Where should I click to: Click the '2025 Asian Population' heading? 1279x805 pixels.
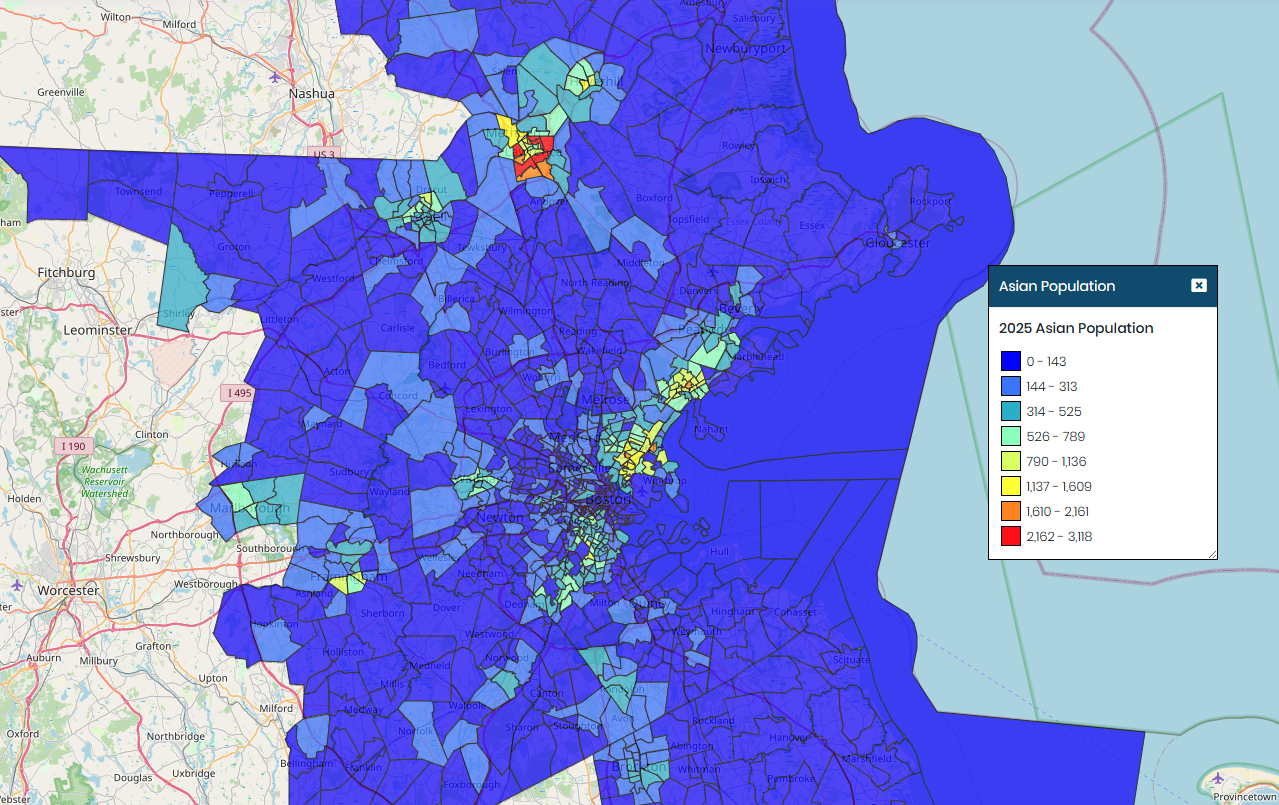click(1076, 328)
